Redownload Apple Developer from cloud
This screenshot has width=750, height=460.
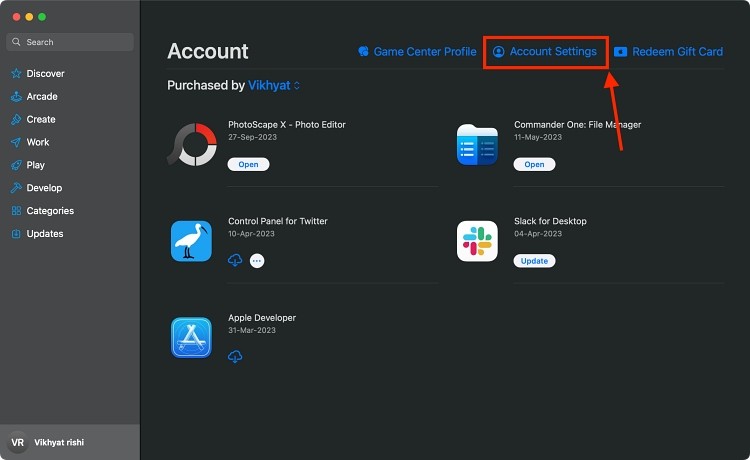click(x=235, y=357)
